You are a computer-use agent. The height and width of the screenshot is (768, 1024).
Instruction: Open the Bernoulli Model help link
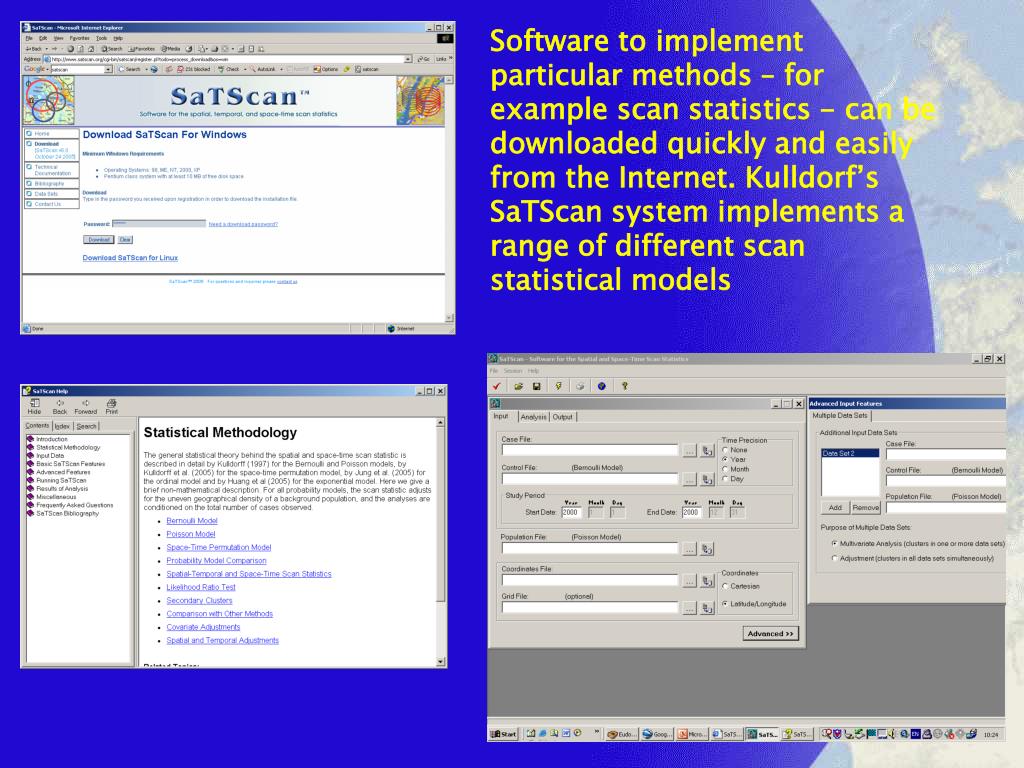(192, 520)
